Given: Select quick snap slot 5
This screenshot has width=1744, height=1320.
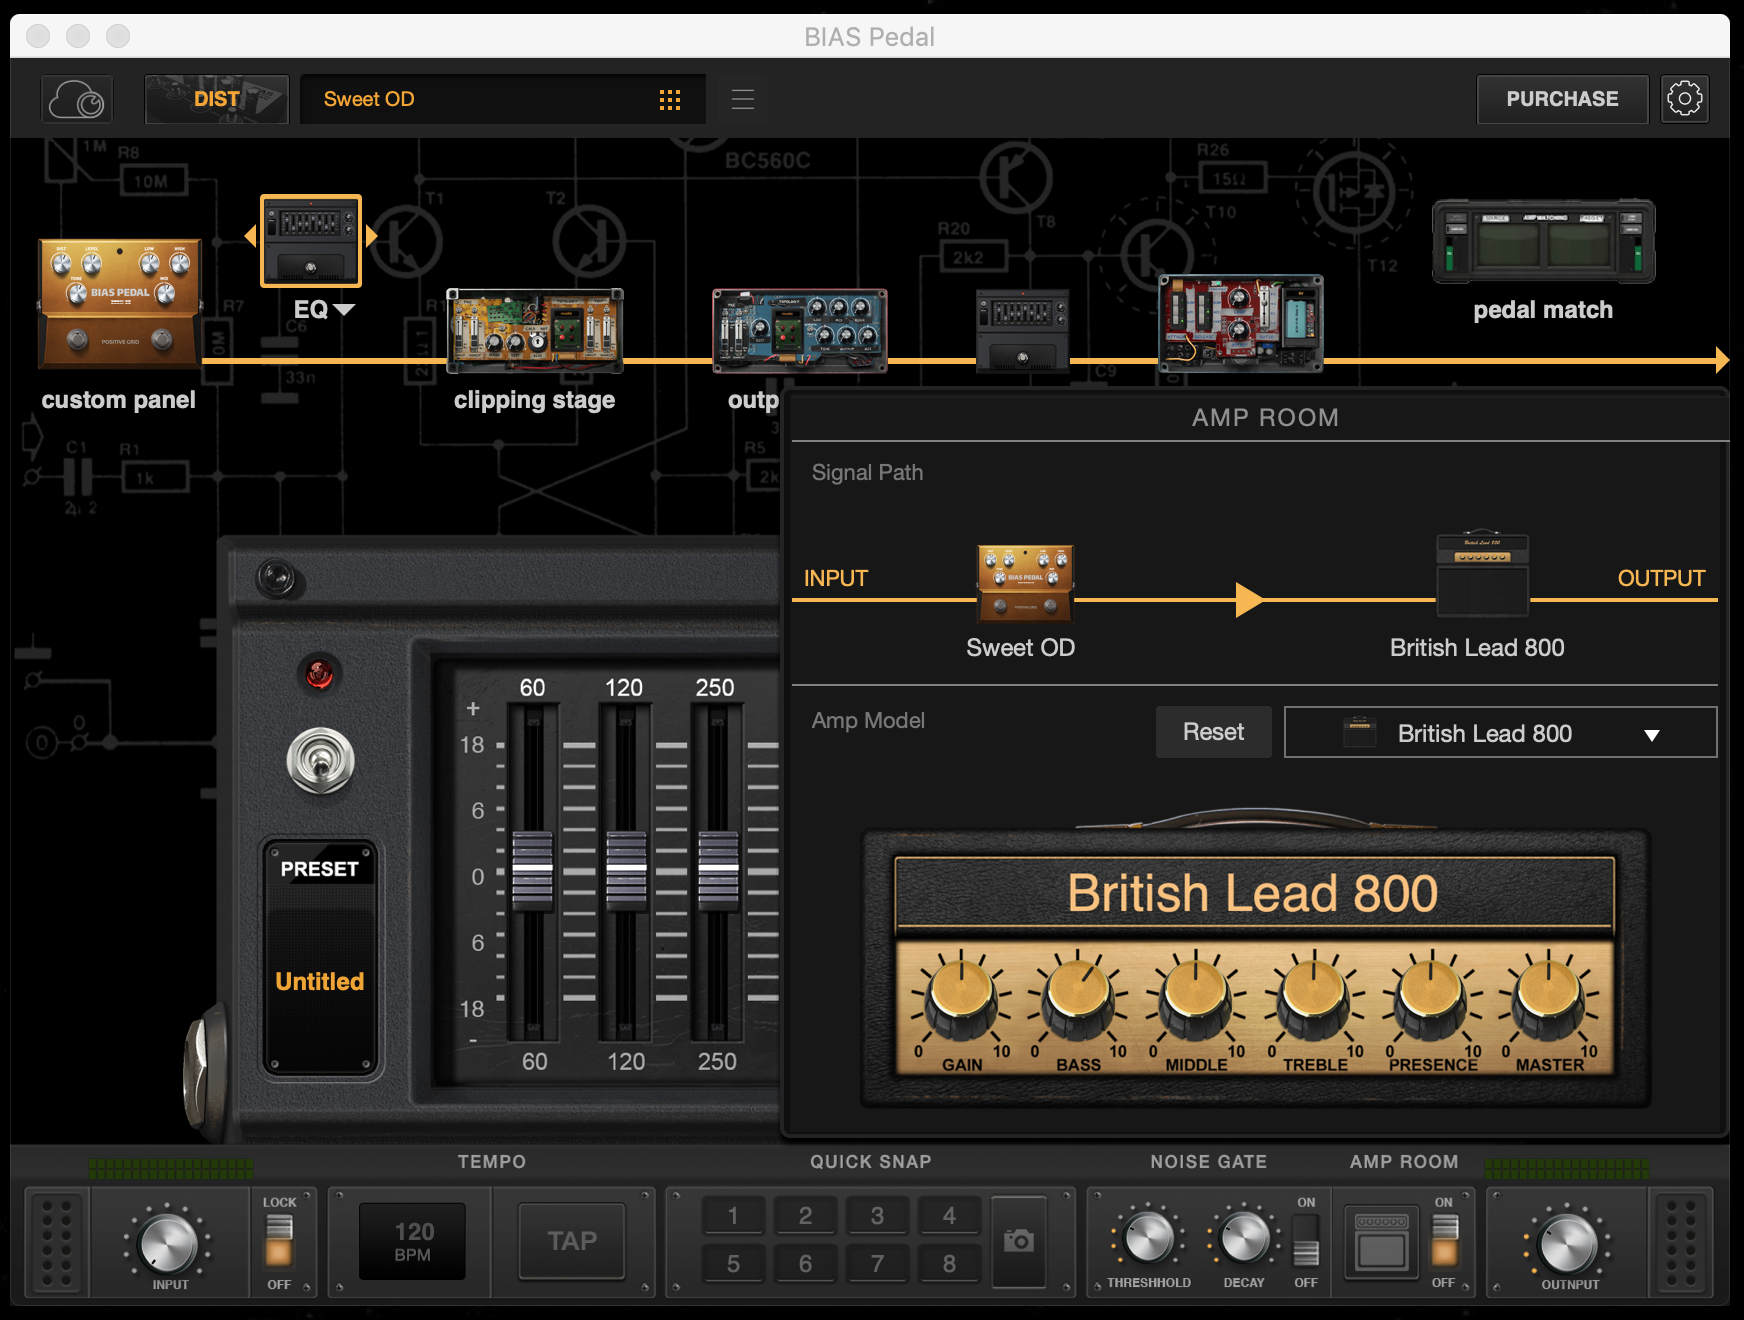Looking at the screenshot, I should coord(733,1264).
